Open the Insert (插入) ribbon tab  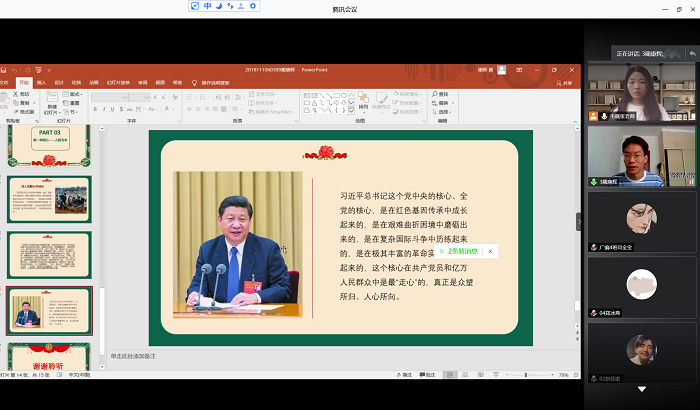(40, 82)
